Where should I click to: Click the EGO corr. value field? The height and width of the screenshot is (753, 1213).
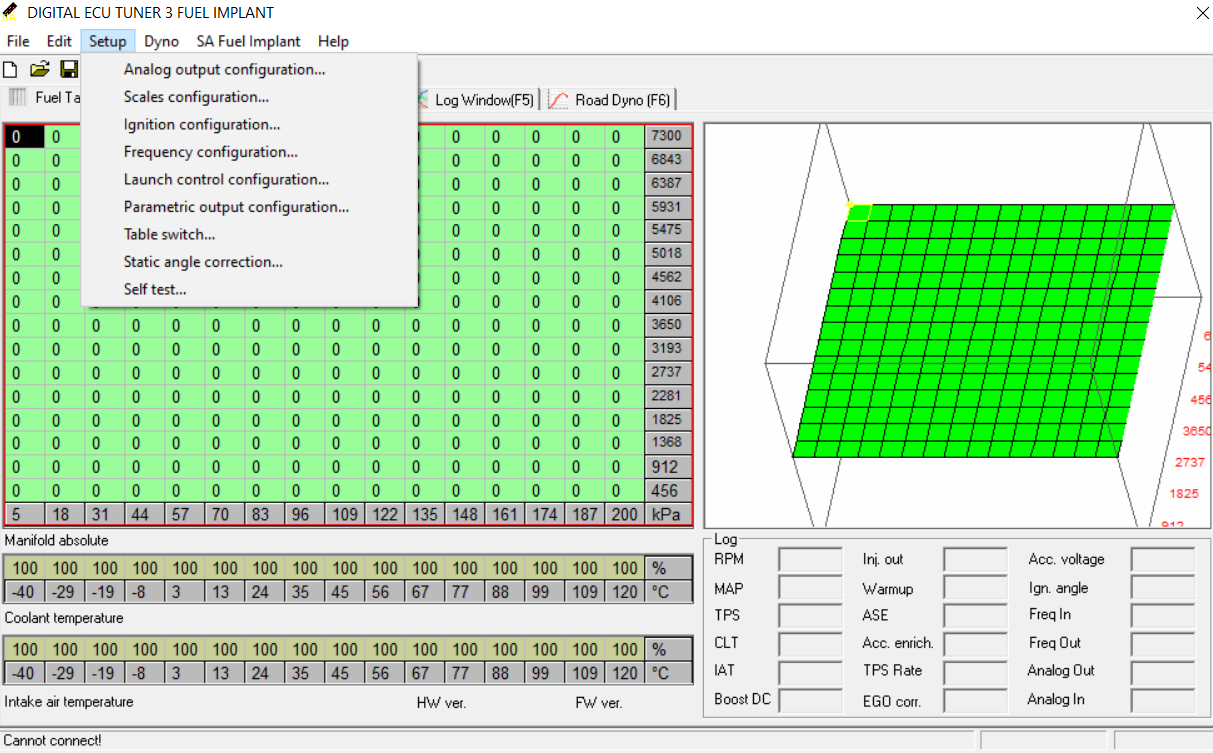point(975,700)
